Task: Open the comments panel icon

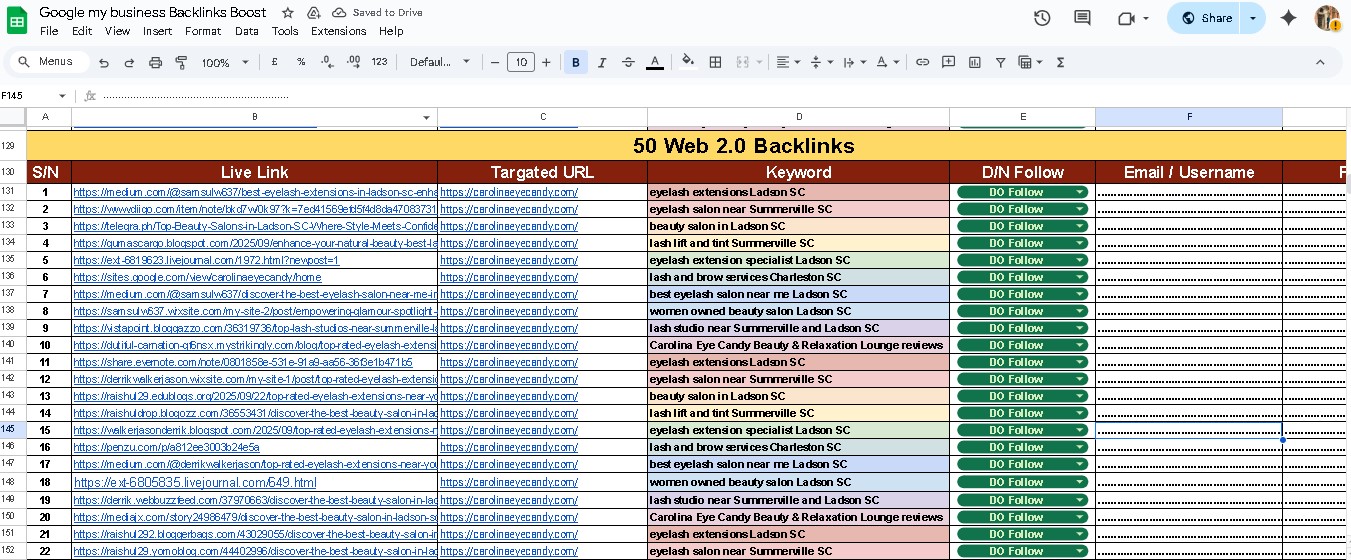Action: [x=1082, y=18]
